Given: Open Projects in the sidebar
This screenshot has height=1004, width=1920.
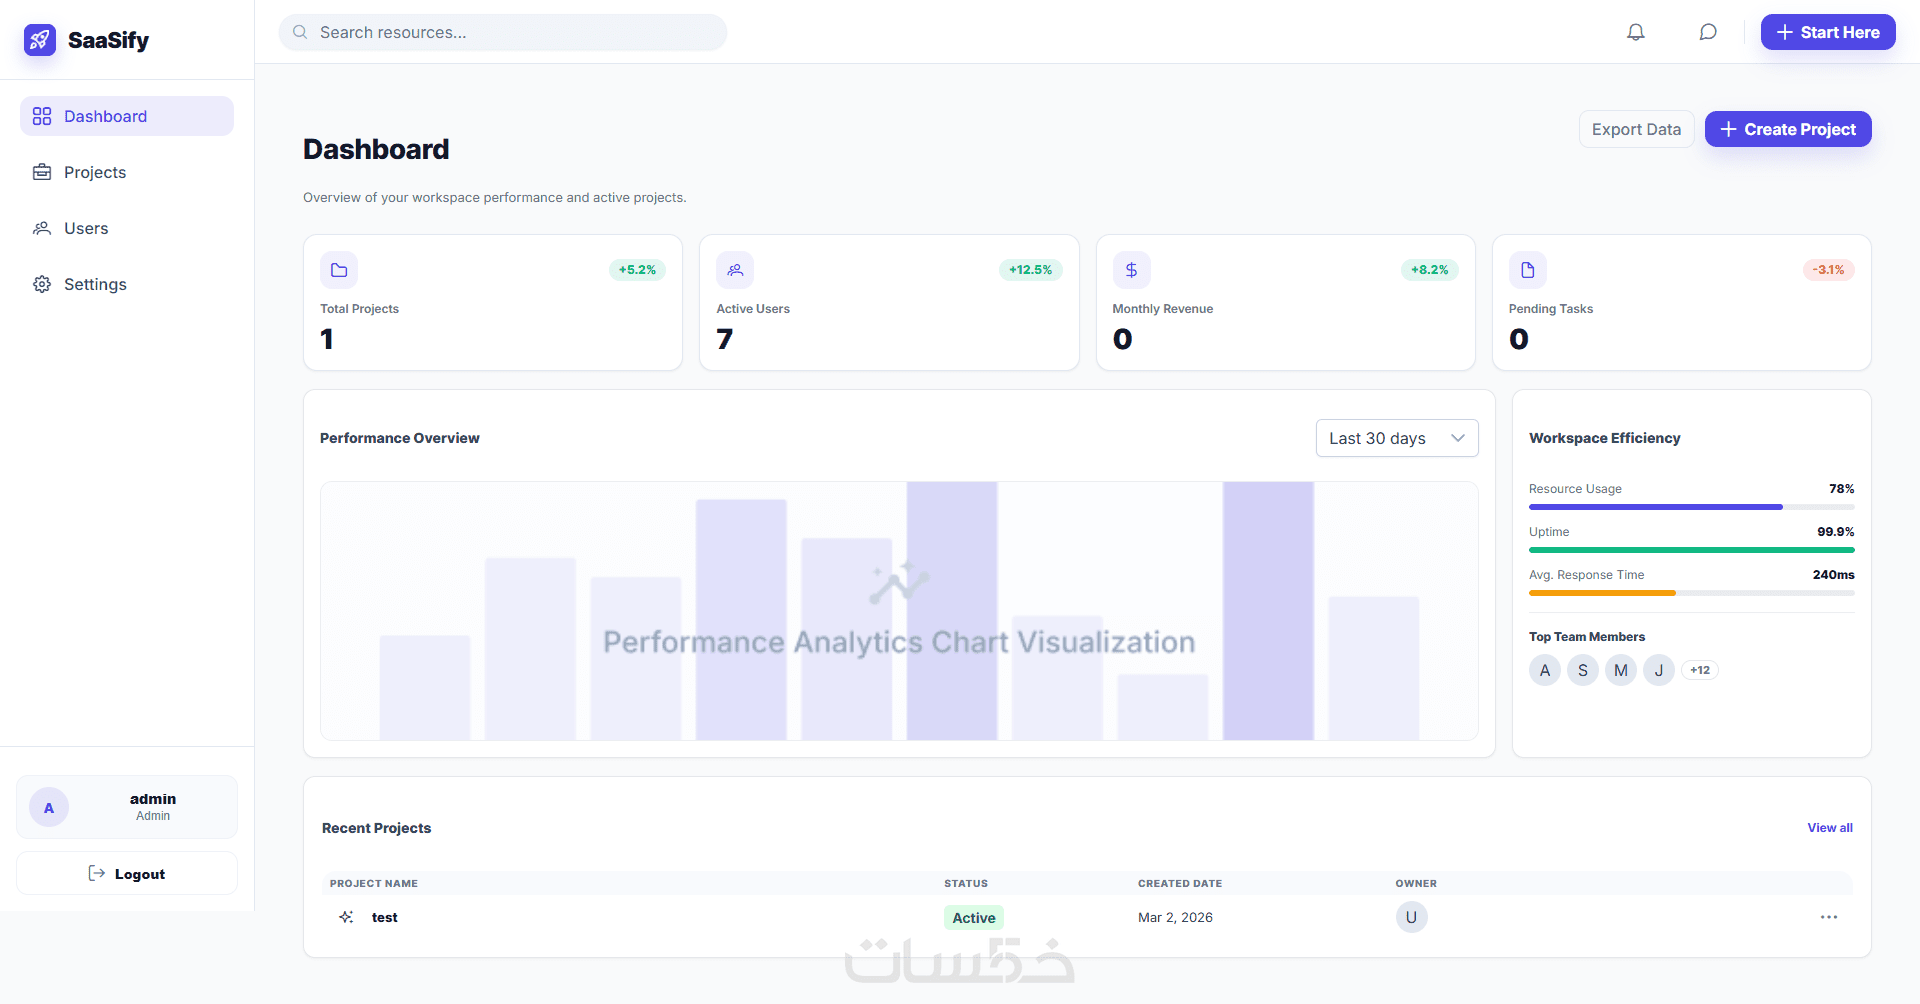Looking at the screenshot, I should (127, 172).
